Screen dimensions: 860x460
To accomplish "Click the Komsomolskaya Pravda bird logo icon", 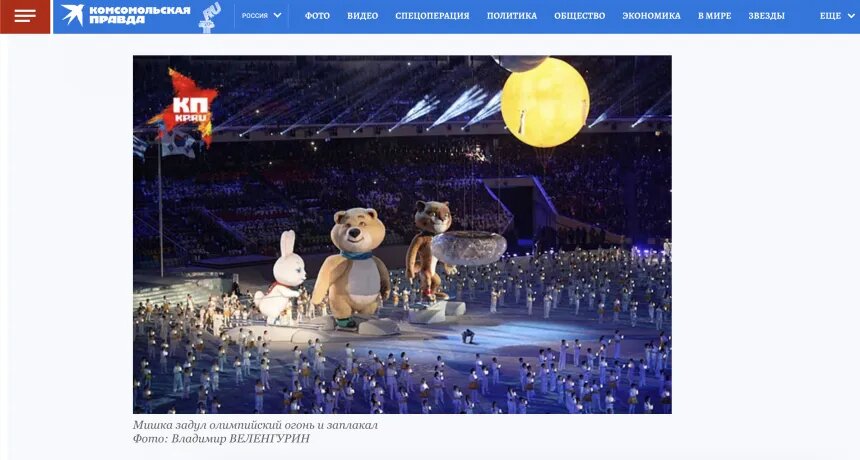I will pos(72,15).
